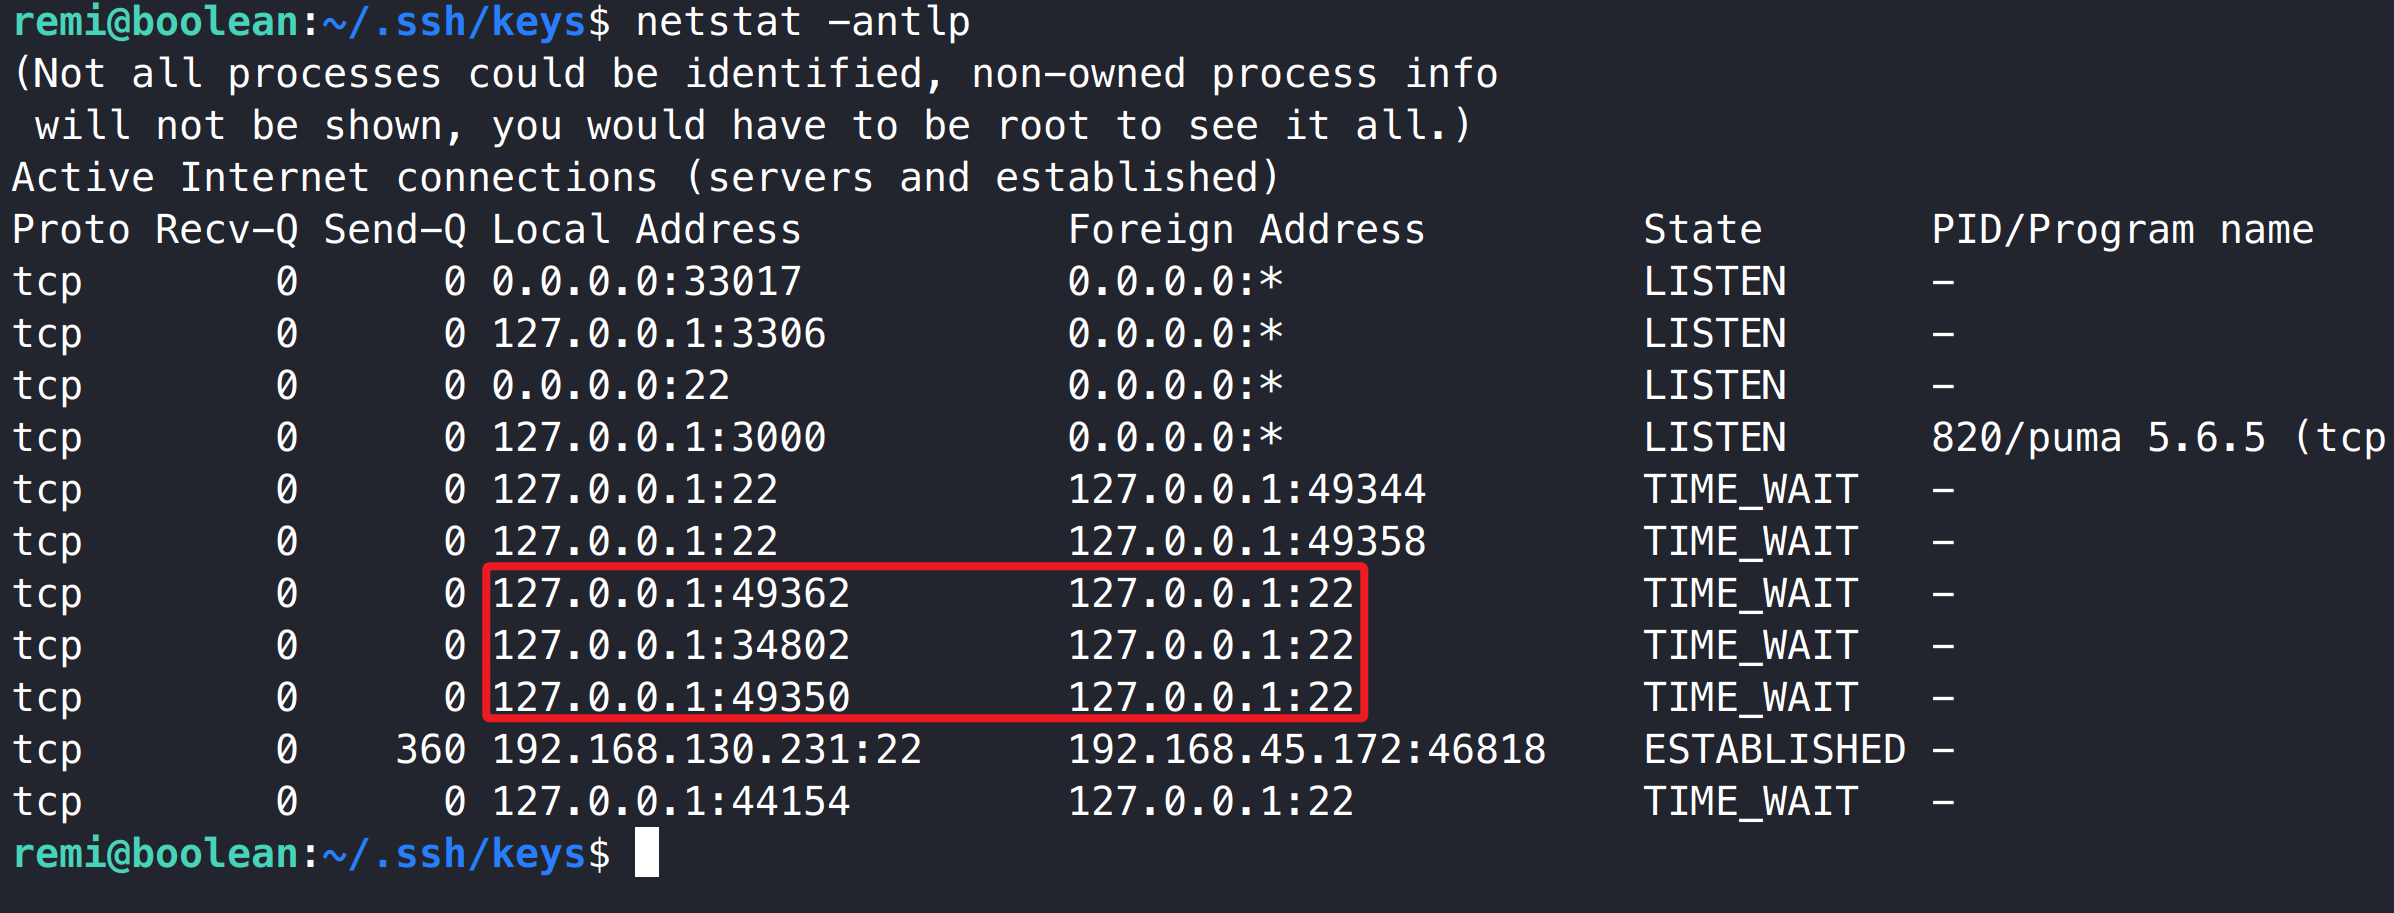Click the Foreign Address column header
This screenshot has width=2394, height=913.
(x=1246, y=230)
